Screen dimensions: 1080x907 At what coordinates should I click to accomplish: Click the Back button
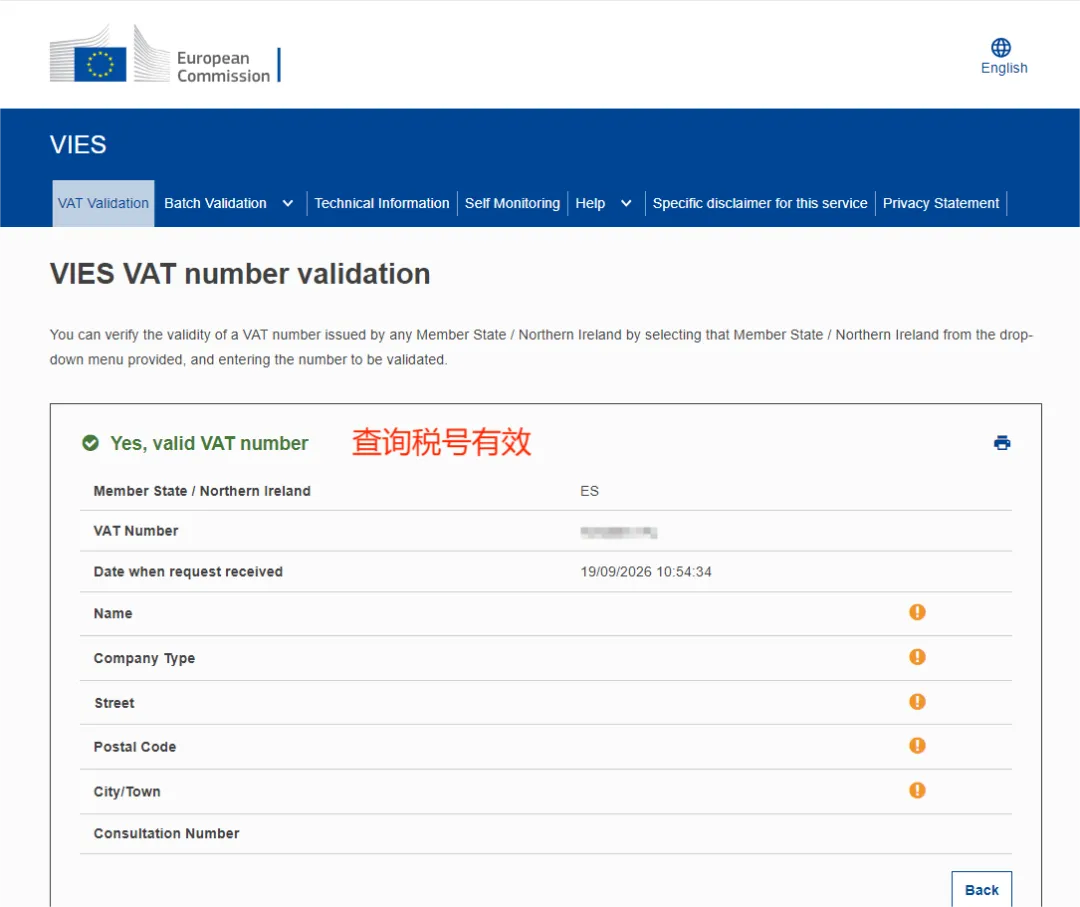982,889
